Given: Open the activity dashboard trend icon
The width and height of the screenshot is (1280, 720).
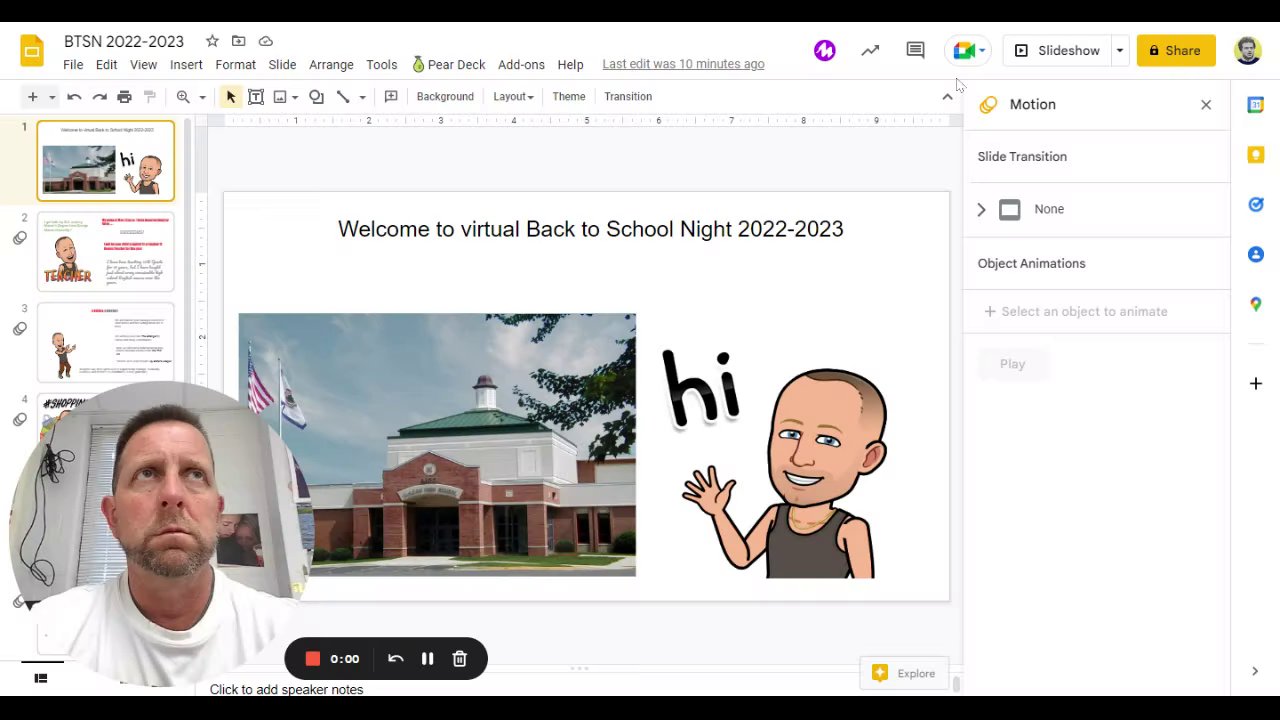Looking at the screenshot, I should click(x=870, y=50).
